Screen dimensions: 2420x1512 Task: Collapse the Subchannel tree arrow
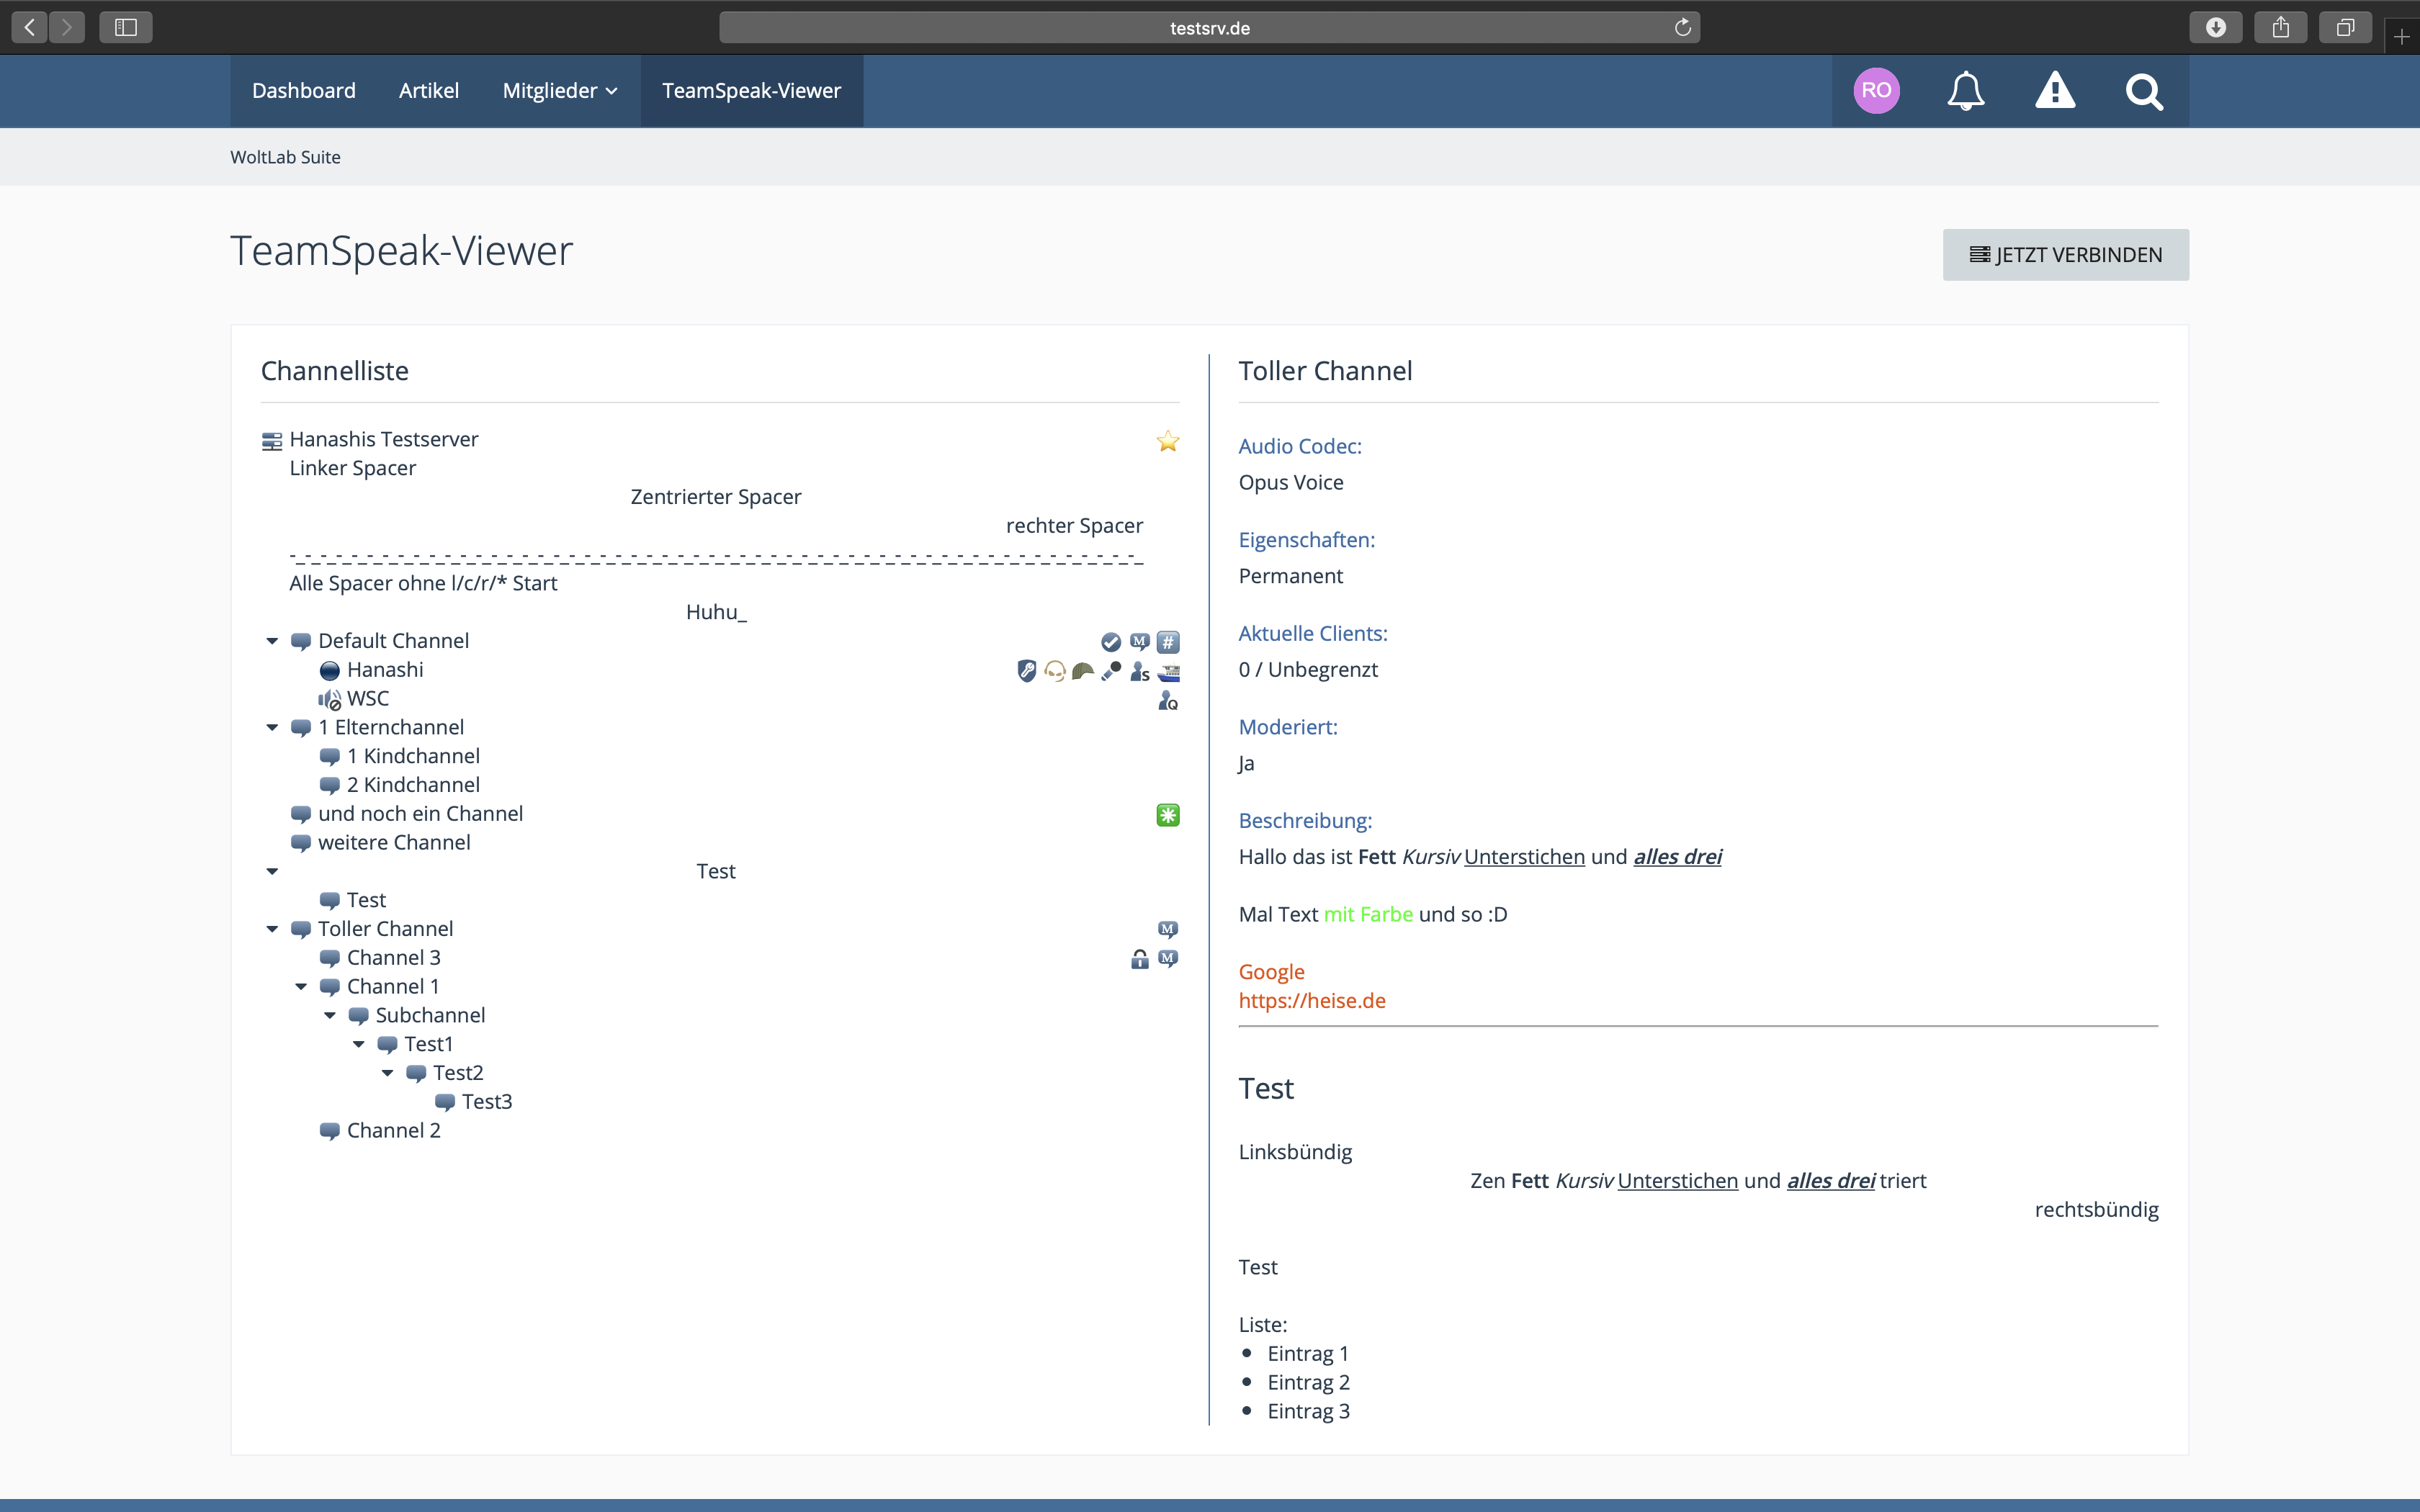pos(330,1016)
